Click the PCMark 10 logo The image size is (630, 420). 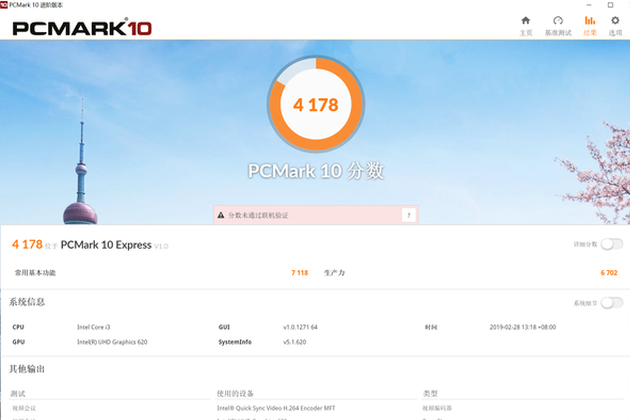[x=82, y=28]
